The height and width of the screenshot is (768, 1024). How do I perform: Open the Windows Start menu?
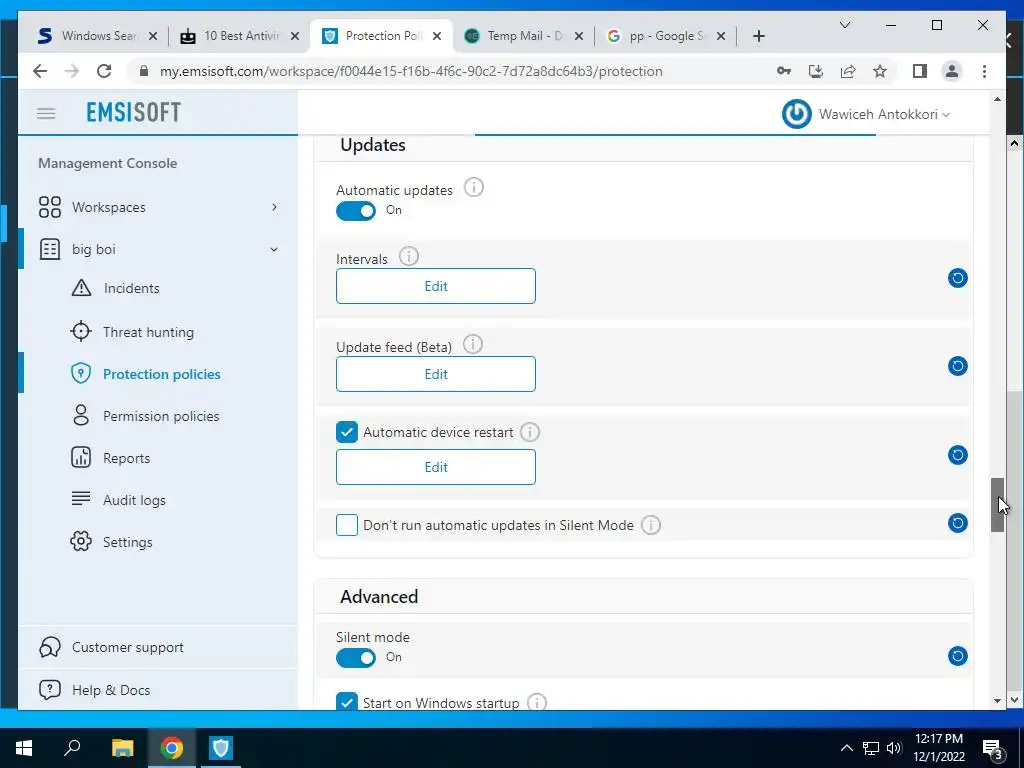point(24,748)
